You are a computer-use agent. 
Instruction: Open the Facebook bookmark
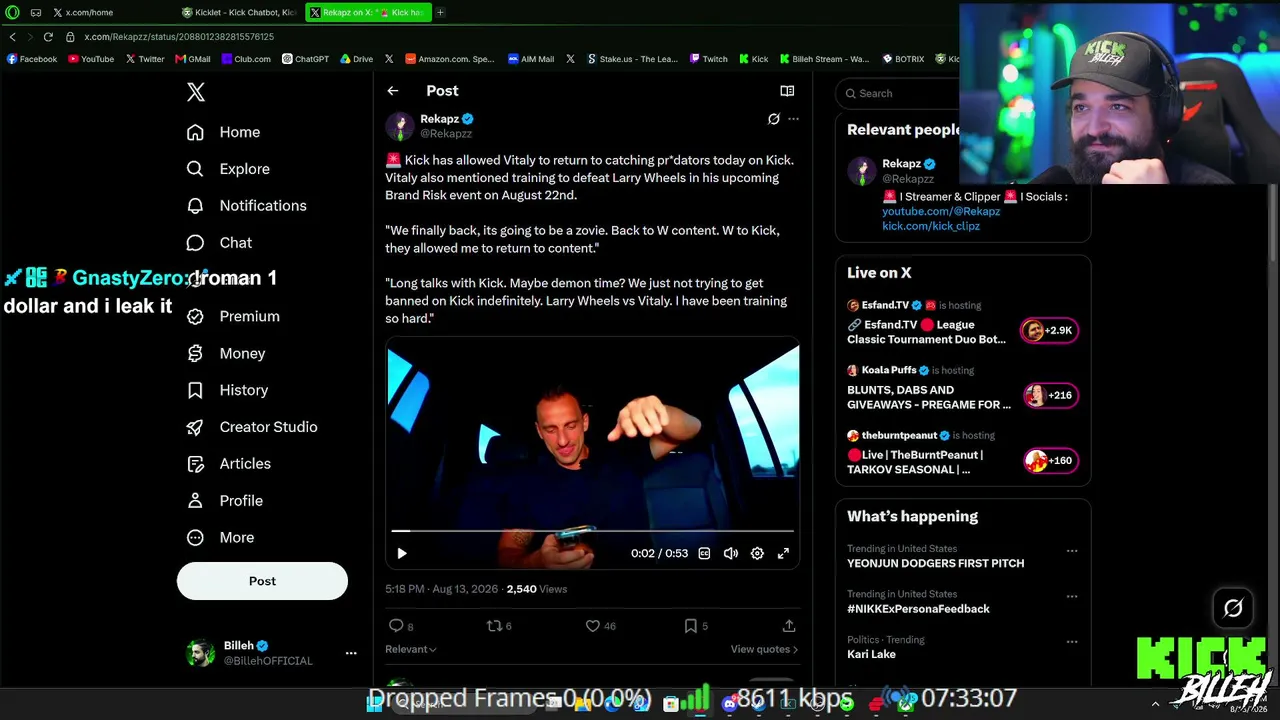point(32,59)
